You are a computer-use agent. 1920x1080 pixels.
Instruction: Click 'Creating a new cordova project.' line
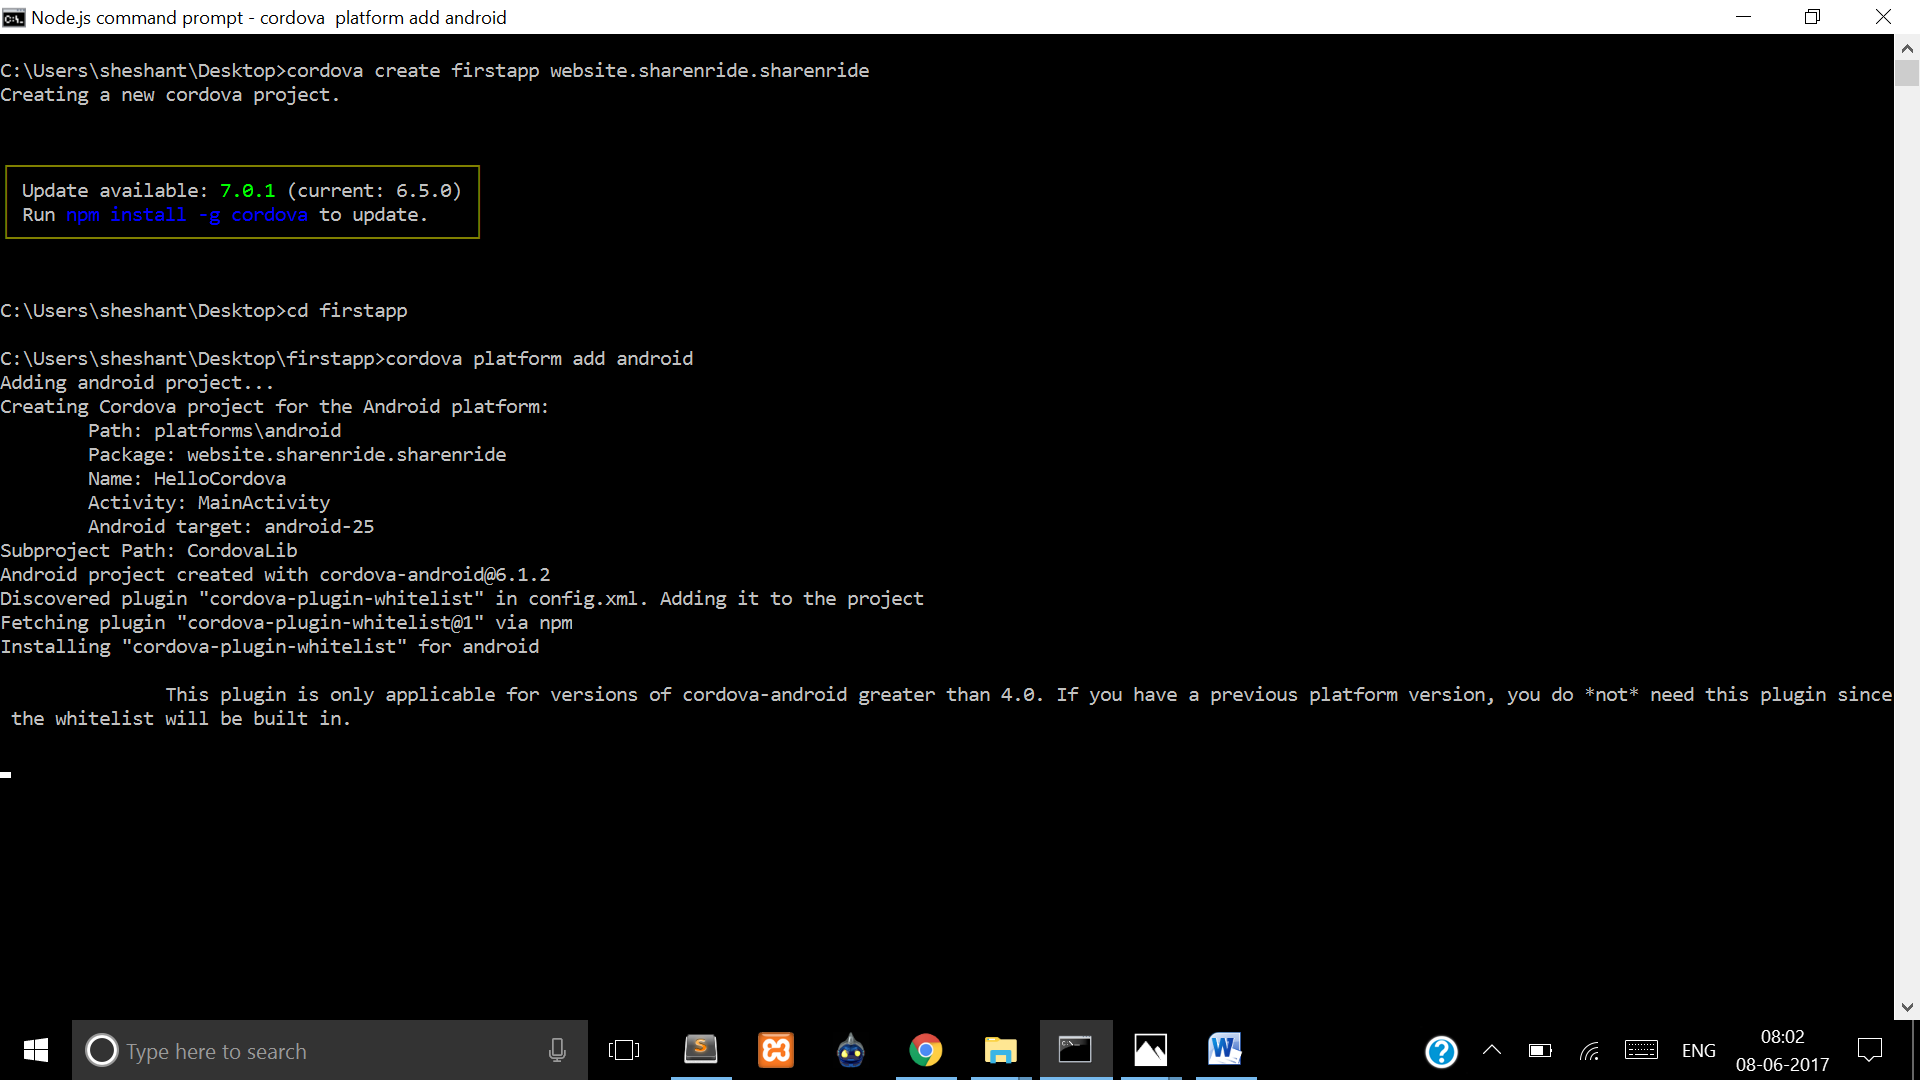coord(170,95)
